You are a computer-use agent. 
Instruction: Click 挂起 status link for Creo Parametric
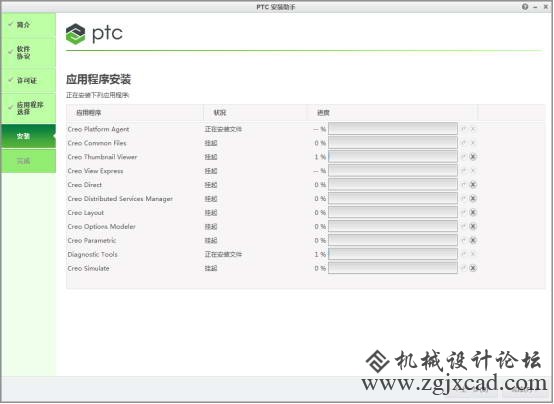click(211, 241)
